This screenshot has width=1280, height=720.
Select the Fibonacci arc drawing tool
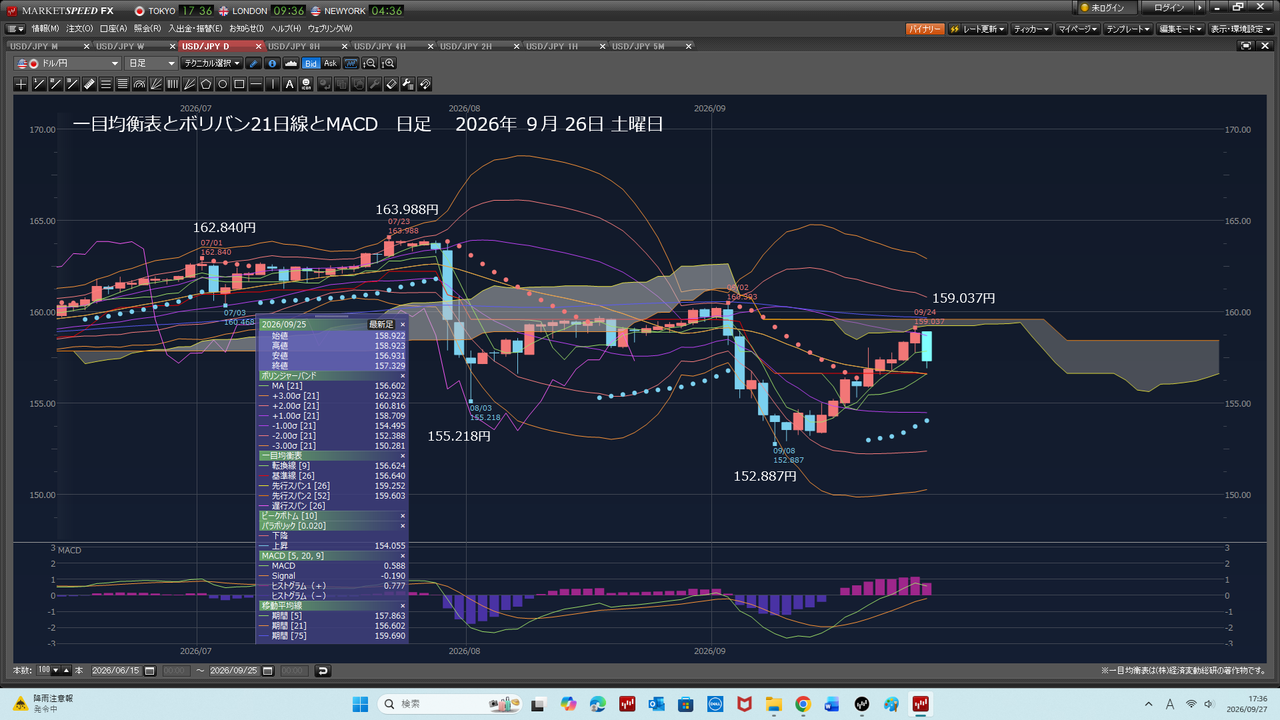(139, 84)
